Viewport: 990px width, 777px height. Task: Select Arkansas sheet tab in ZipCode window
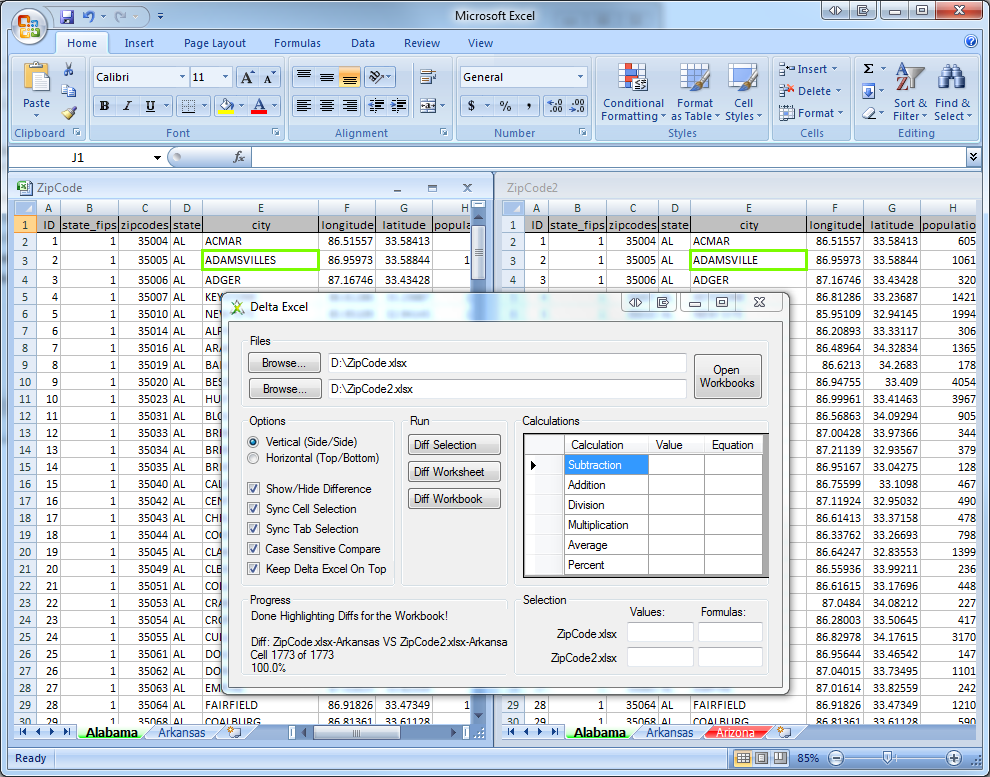click(x=182, y=732)
